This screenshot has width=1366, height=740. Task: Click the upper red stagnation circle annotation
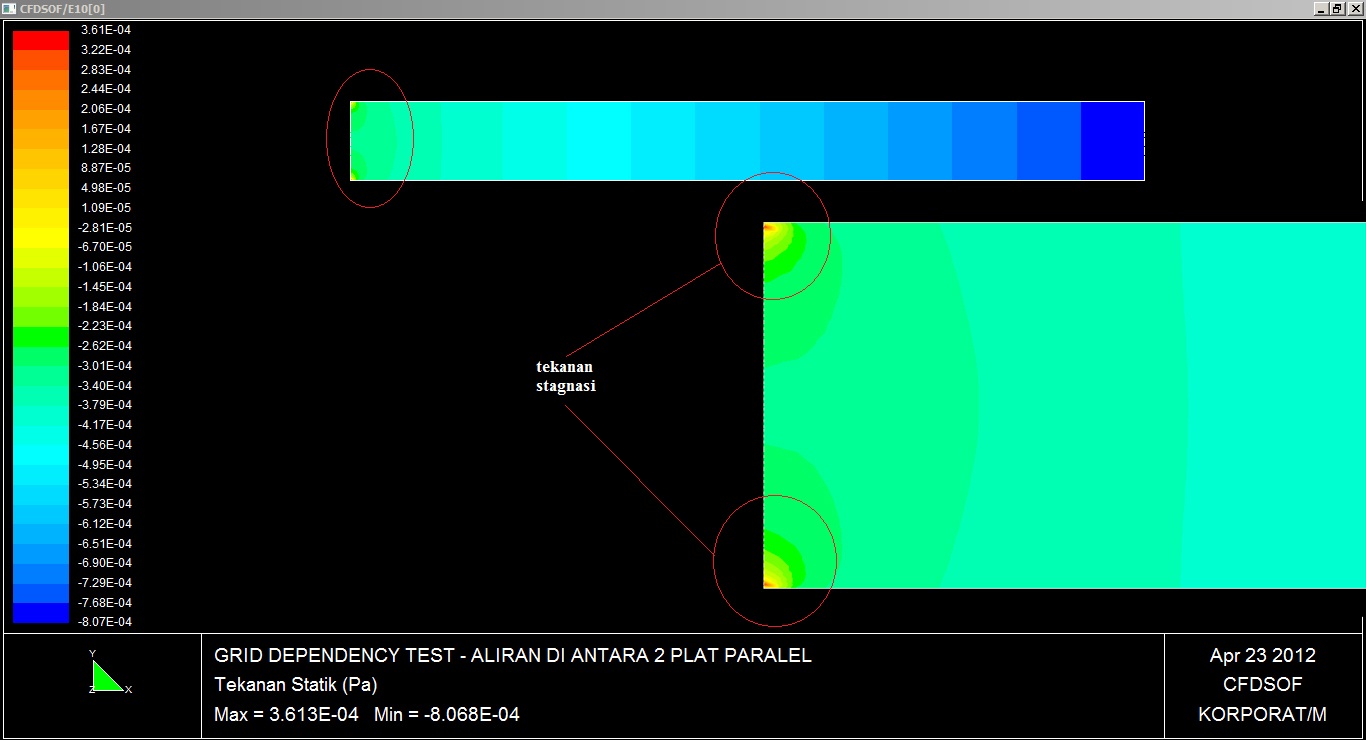click(x=773, y=236)
